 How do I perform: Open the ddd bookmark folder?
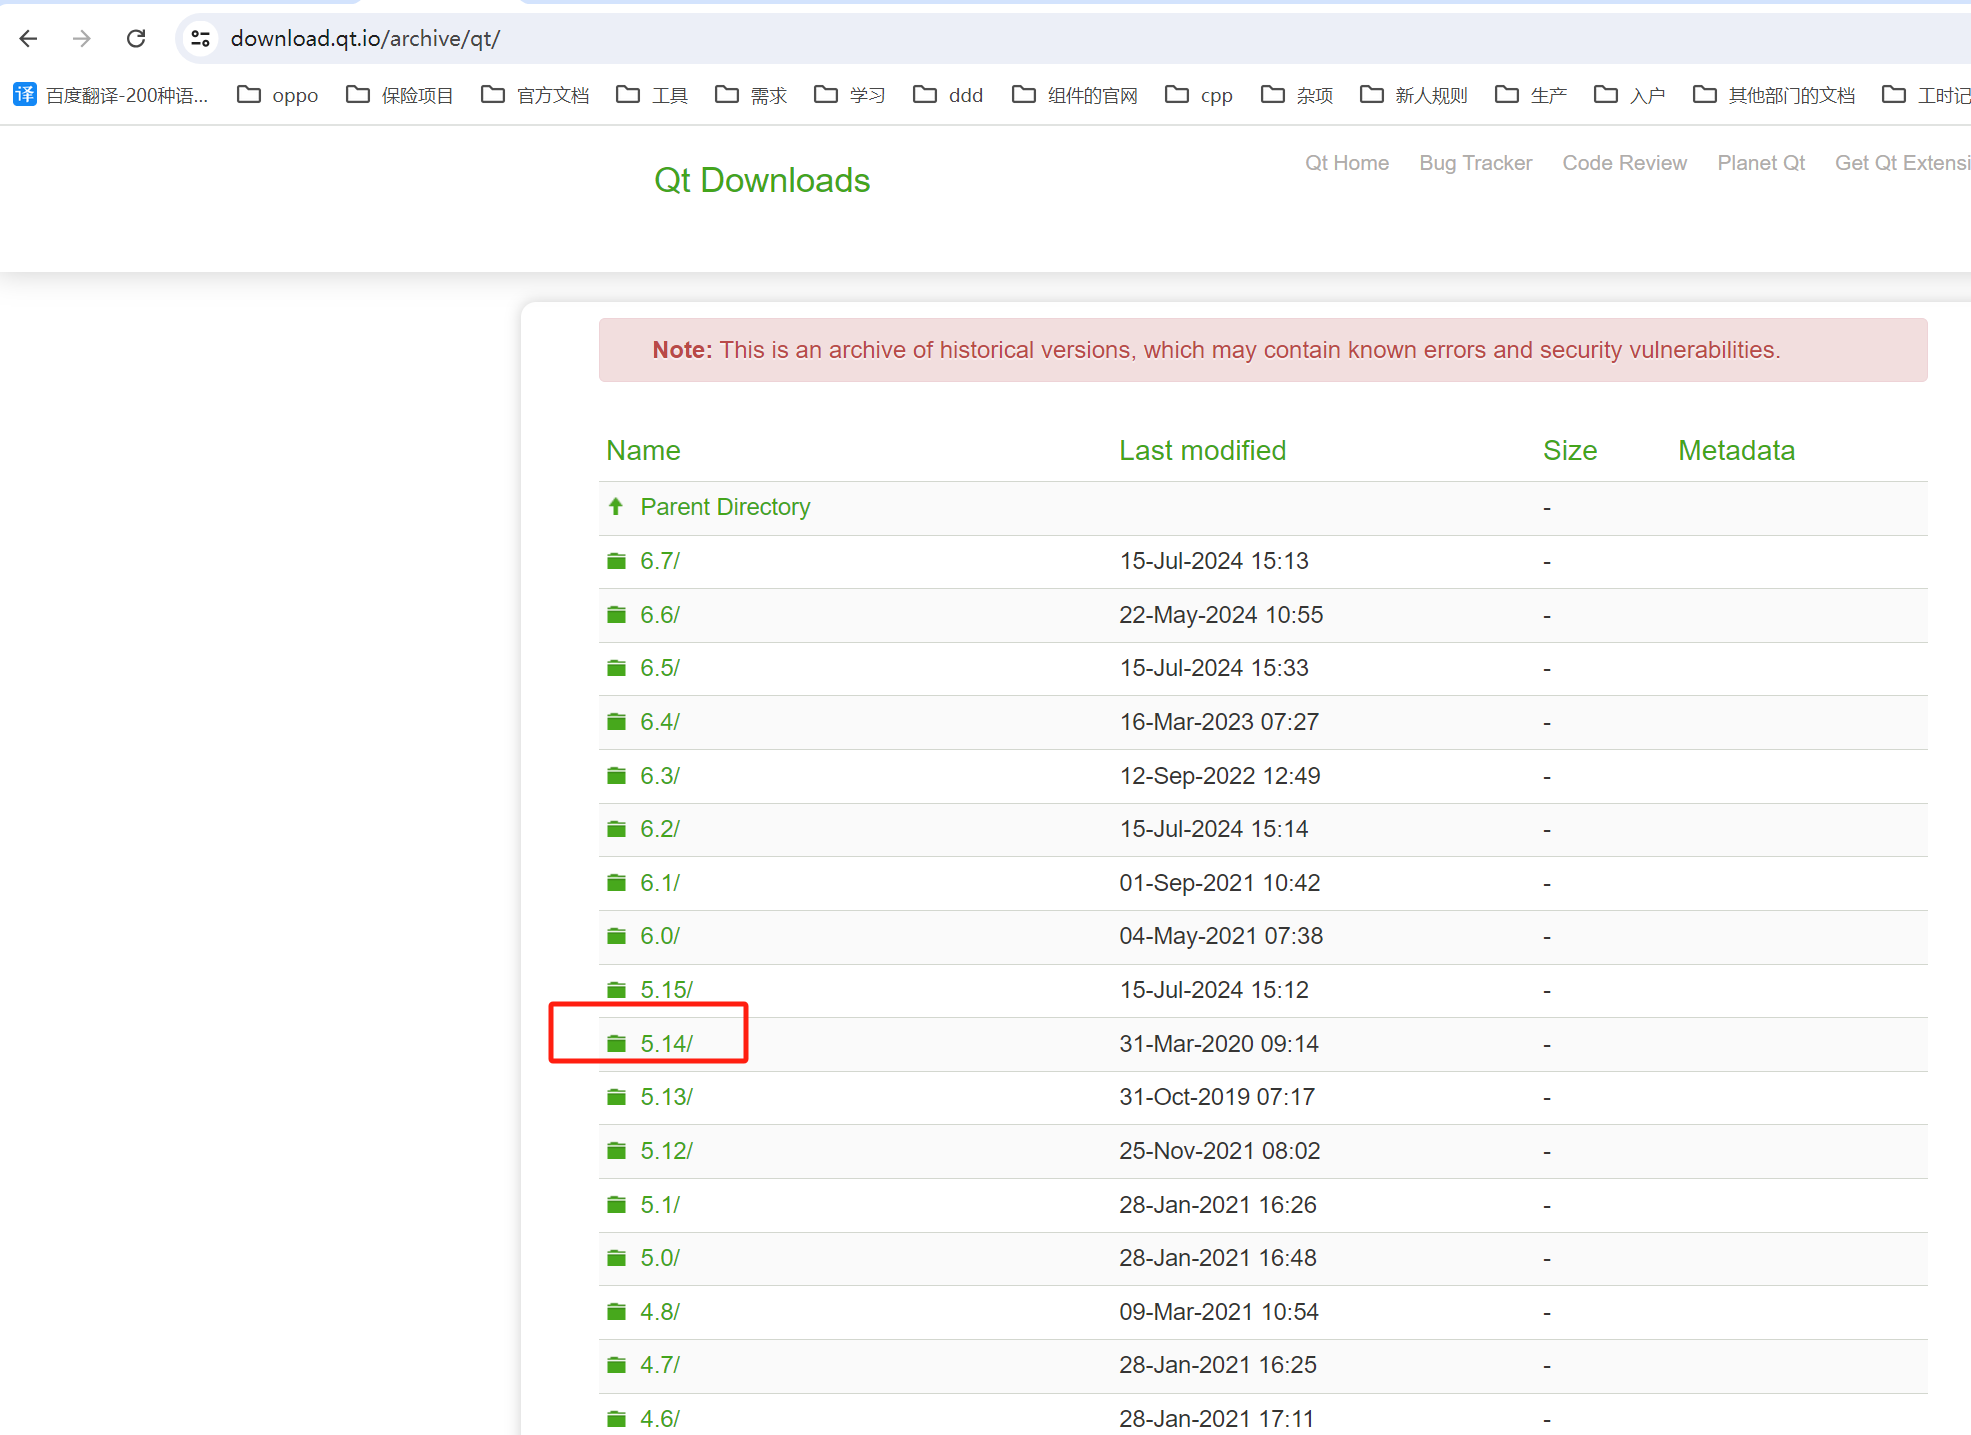pos(948,95)
